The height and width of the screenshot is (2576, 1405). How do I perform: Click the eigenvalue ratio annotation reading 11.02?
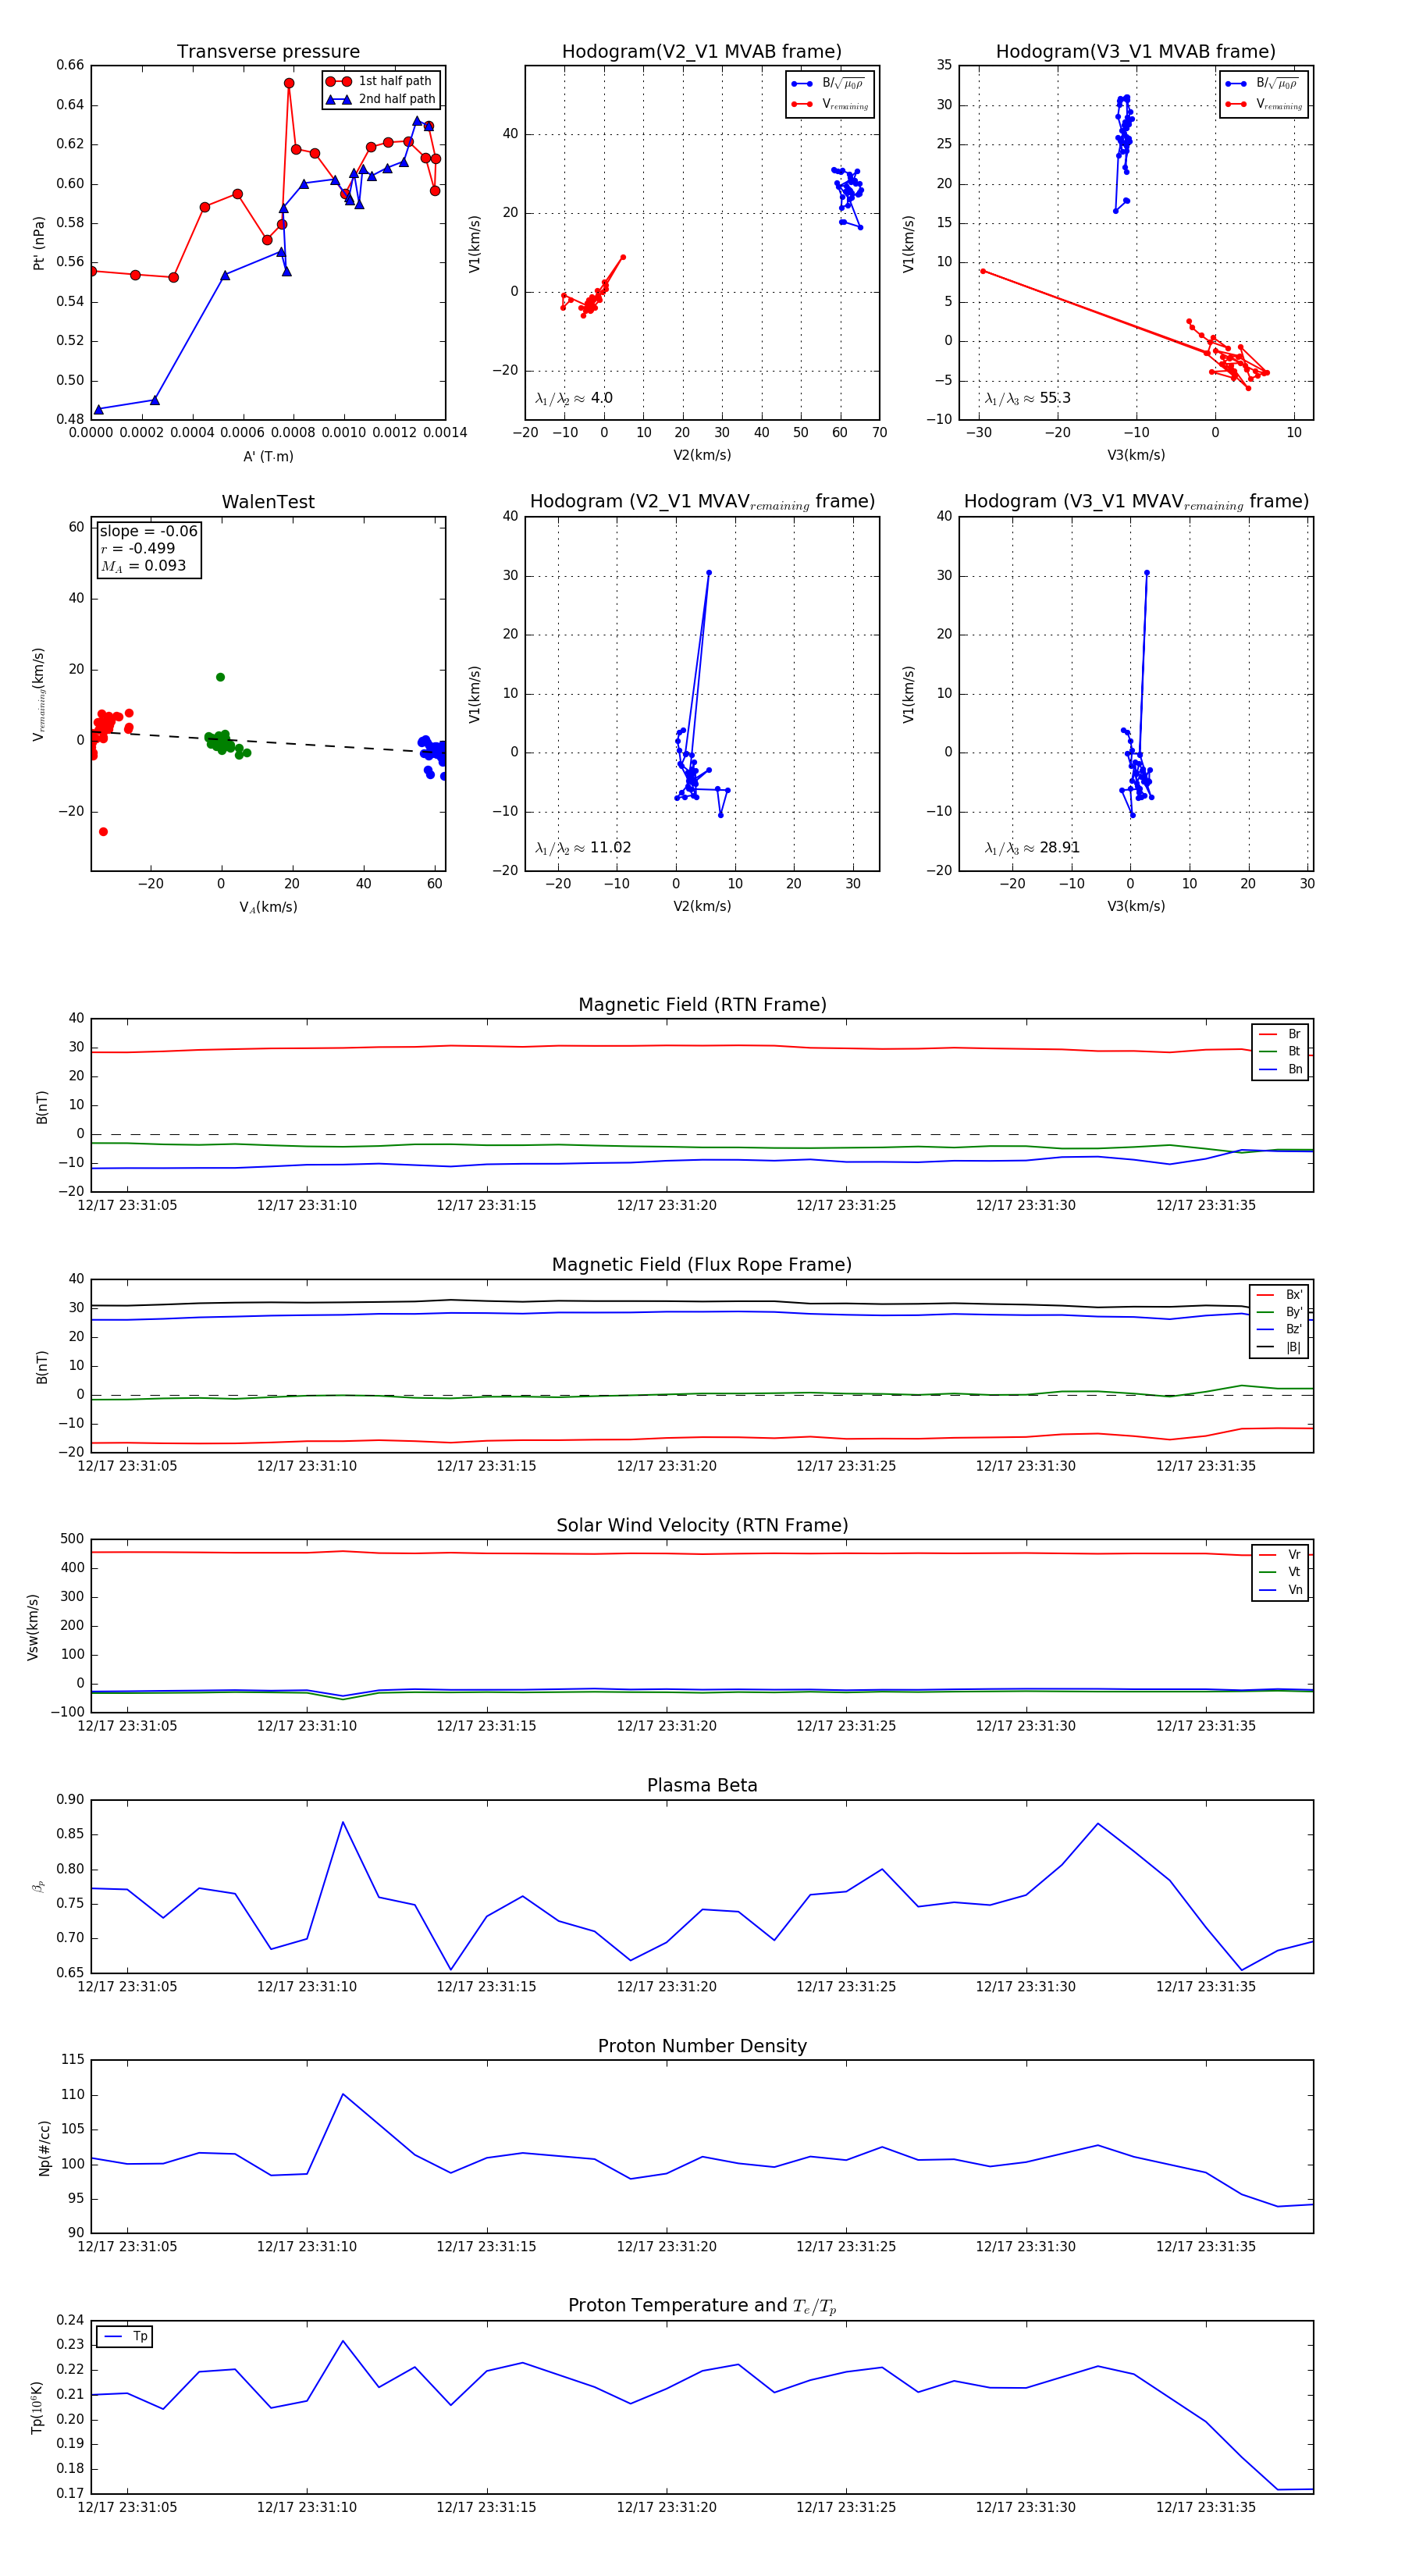583,848
